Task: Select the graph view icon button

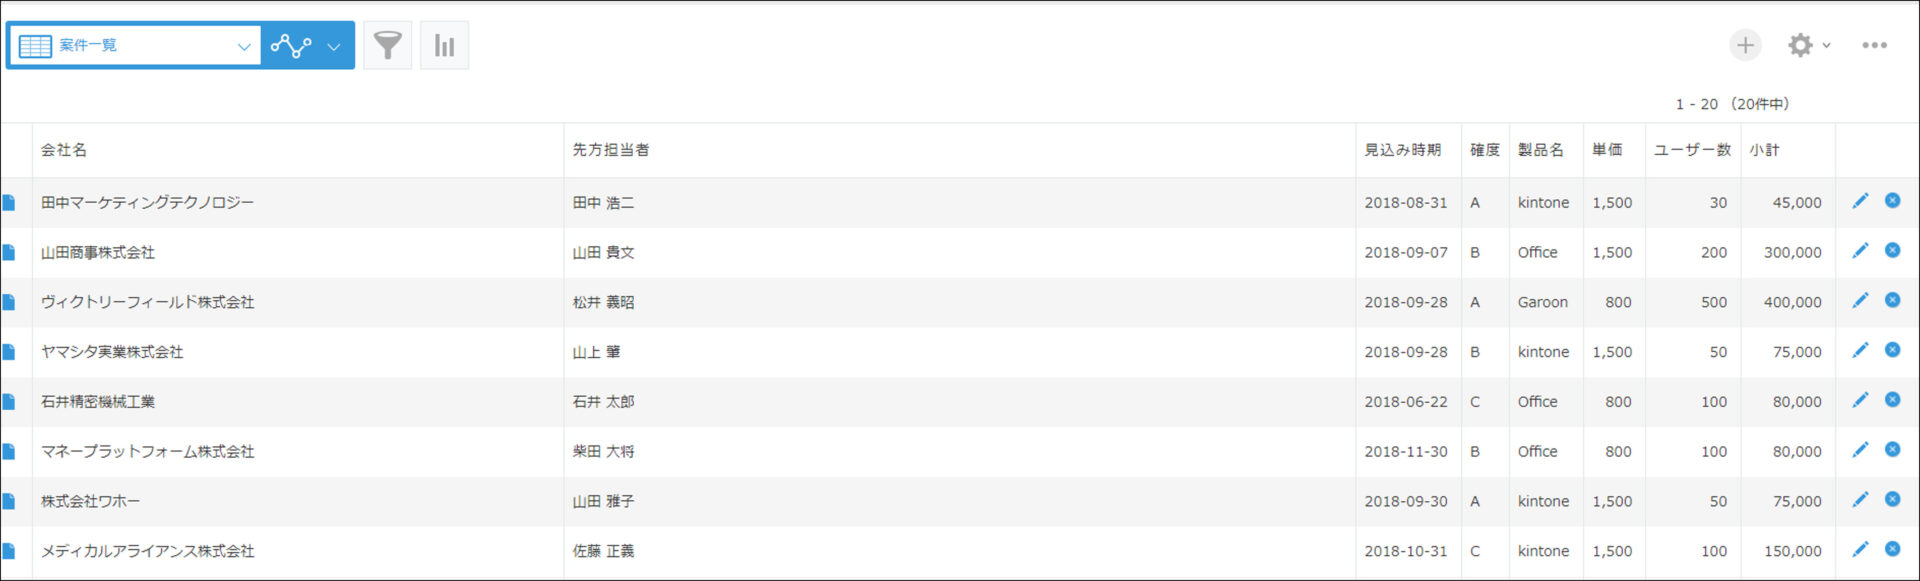Action: [x=291, y=46]
